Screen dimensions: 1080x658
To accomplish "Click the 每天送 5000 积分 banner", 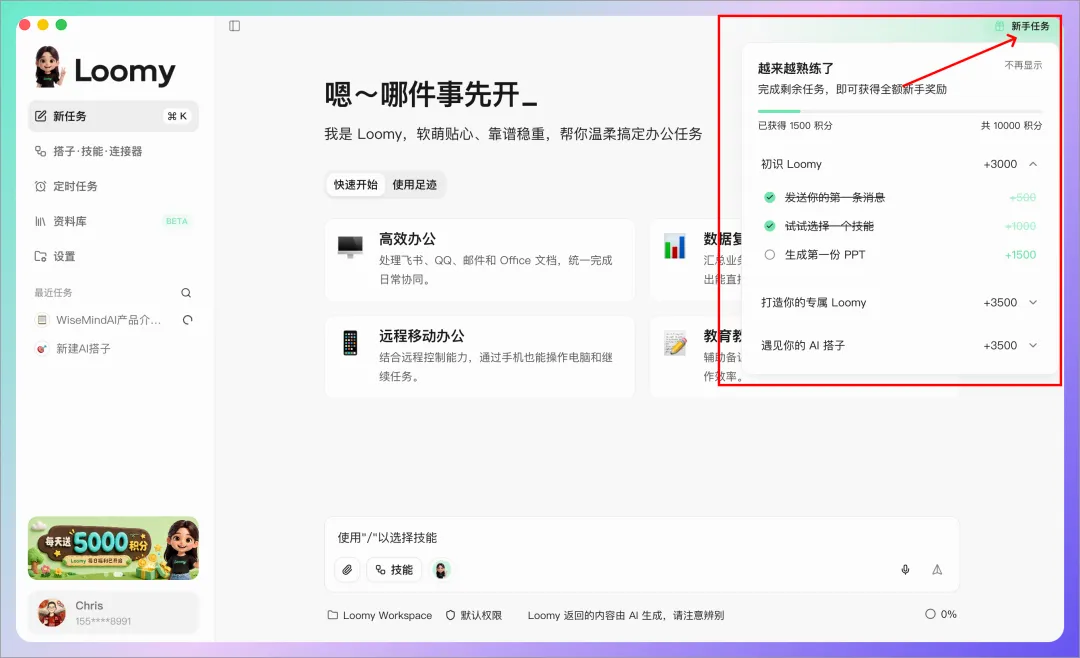I will pyautogui.click(x=113, y=548).
